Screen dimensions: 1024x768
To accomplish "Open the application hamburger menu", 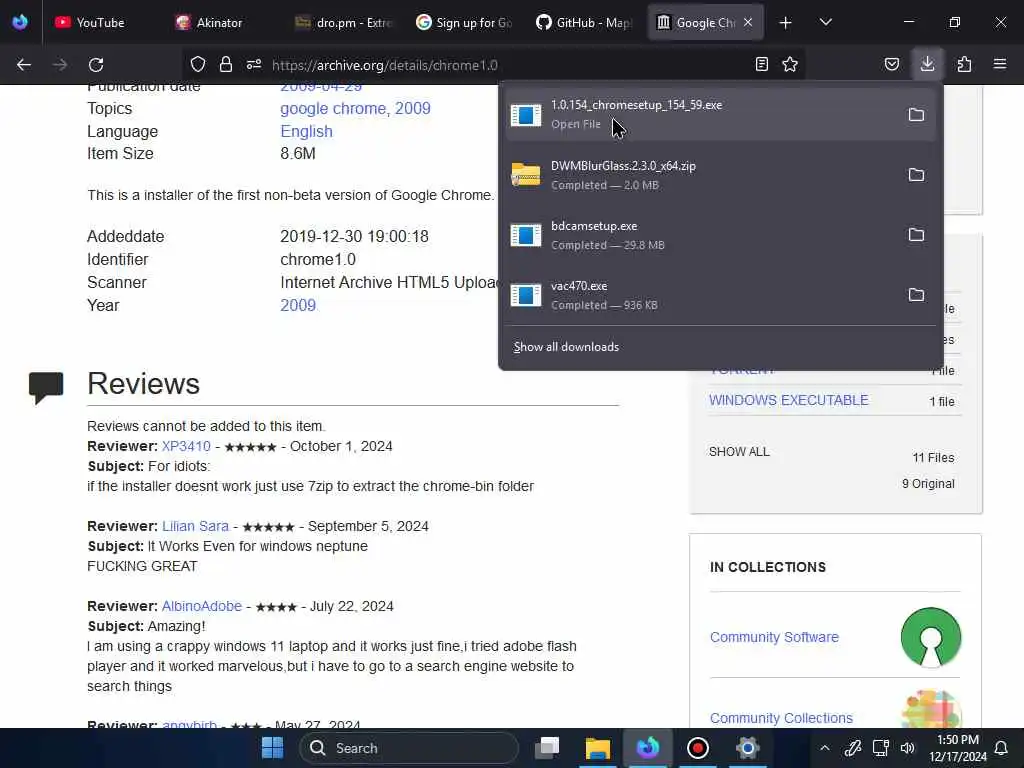I will [1000, 65].
